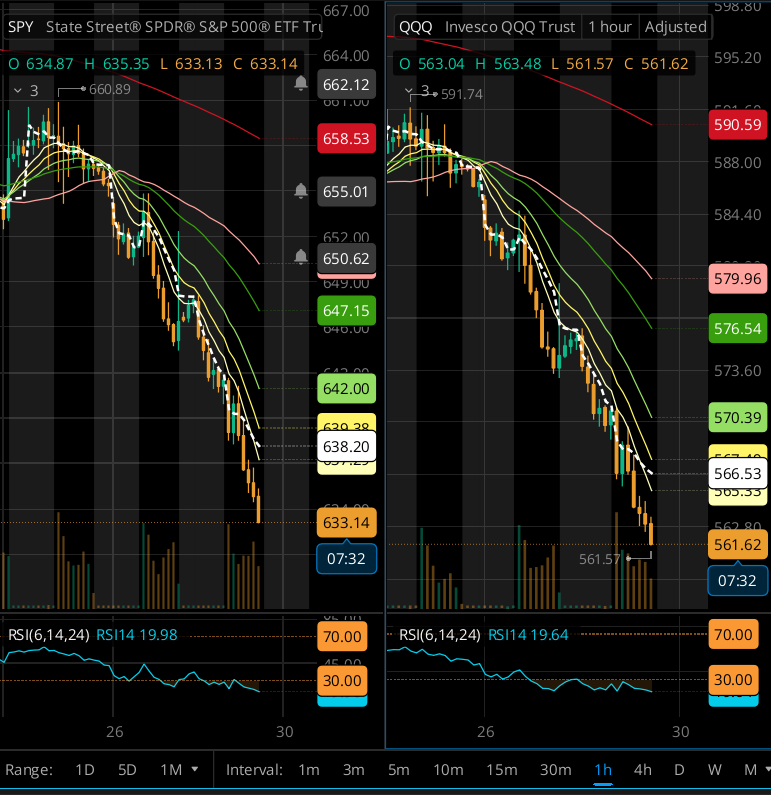Click the SPY State Street name label
The image size is (771, 795).
[184, 27]
